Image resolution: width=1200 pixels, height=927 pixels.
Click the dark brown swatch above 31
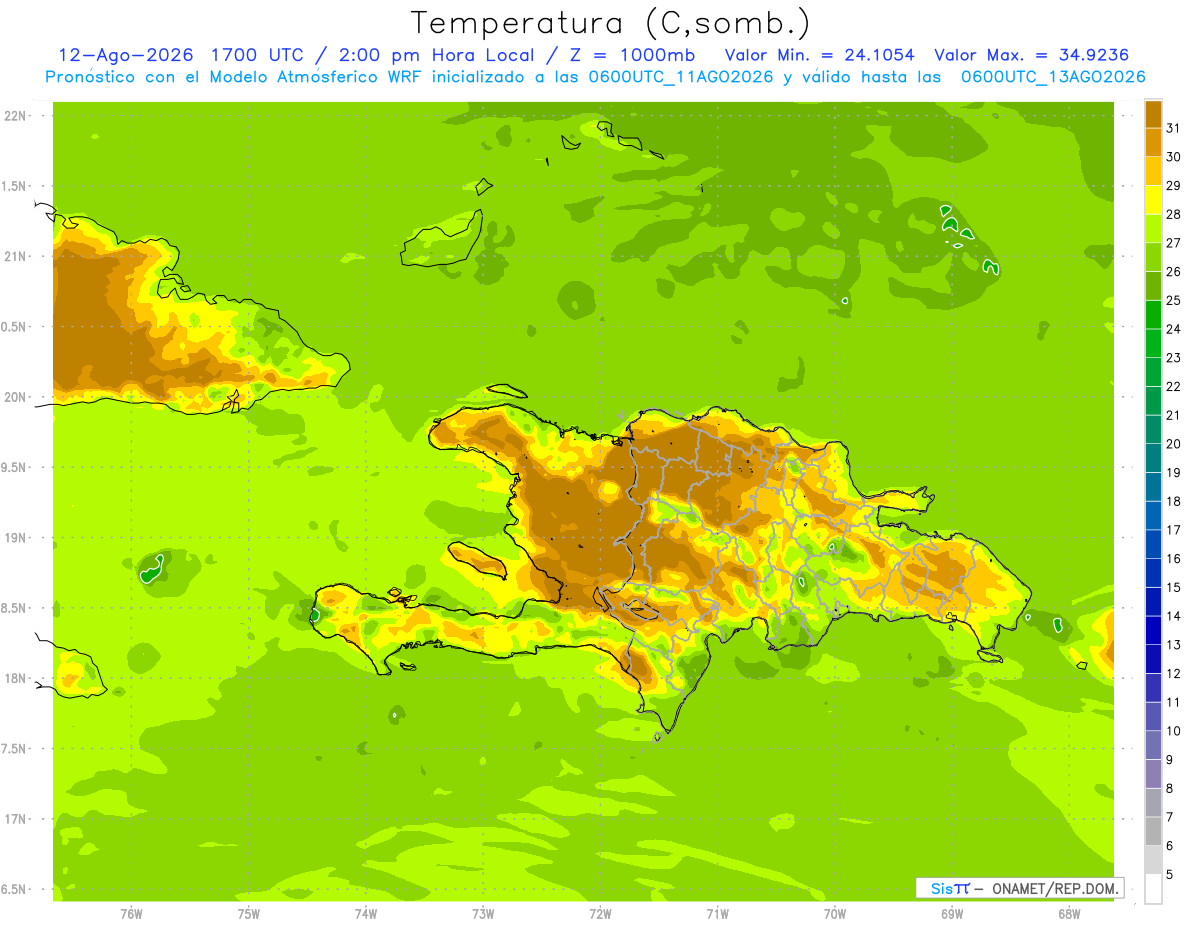click(x=1153, y=114)
